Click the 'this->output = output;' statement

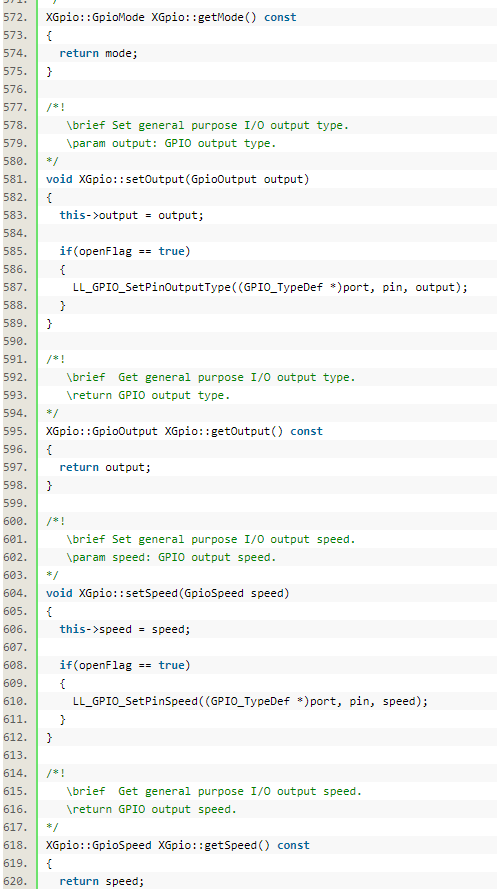click(x=131, y=215)
